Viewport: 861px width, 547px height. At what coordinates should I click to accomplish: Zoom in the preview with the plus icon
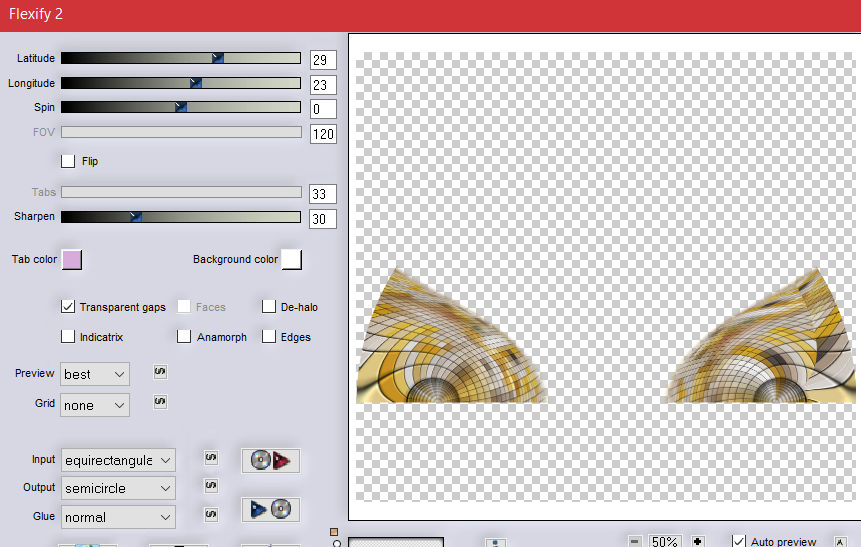(697, 542)
